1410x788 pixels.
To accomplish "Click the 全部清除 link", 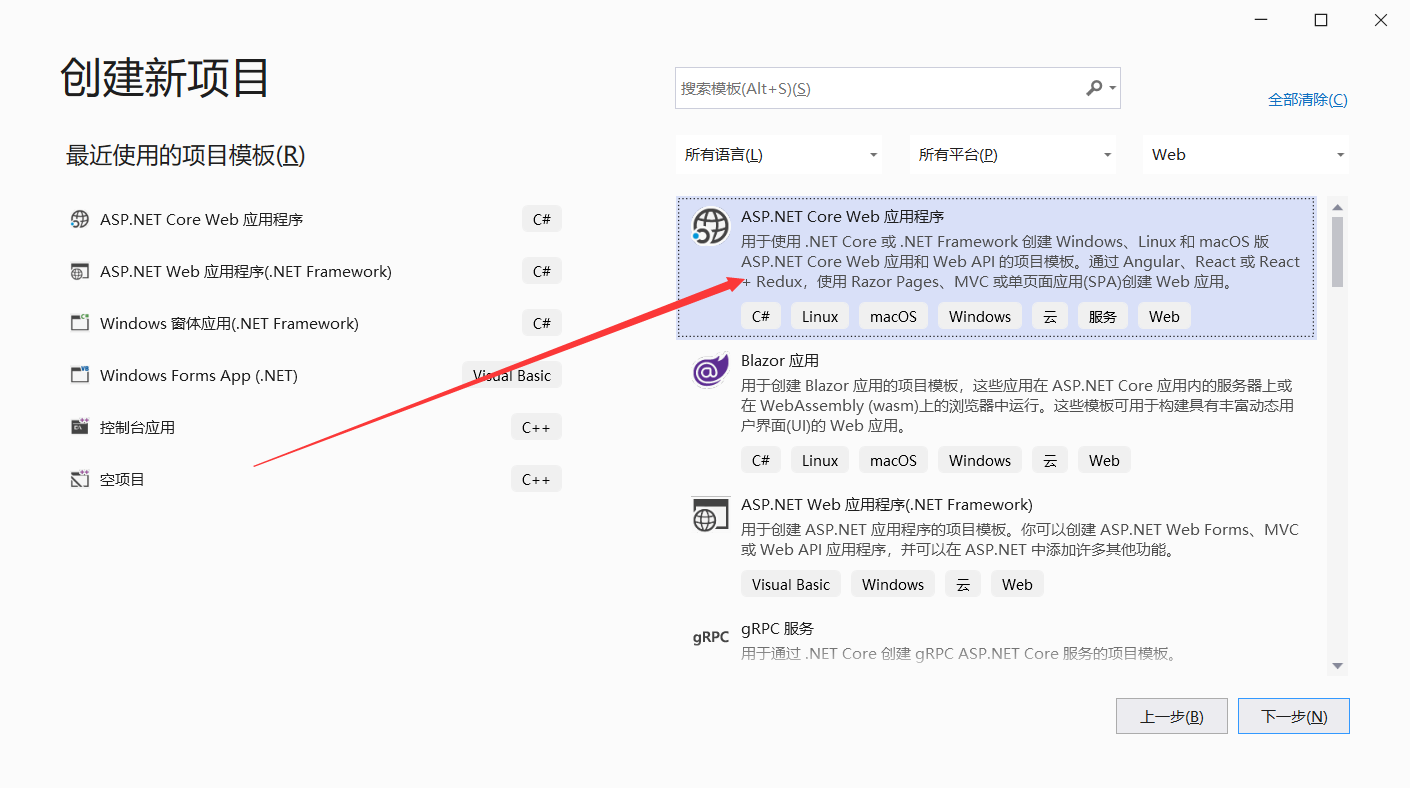I will click(x=1308, y=100).
